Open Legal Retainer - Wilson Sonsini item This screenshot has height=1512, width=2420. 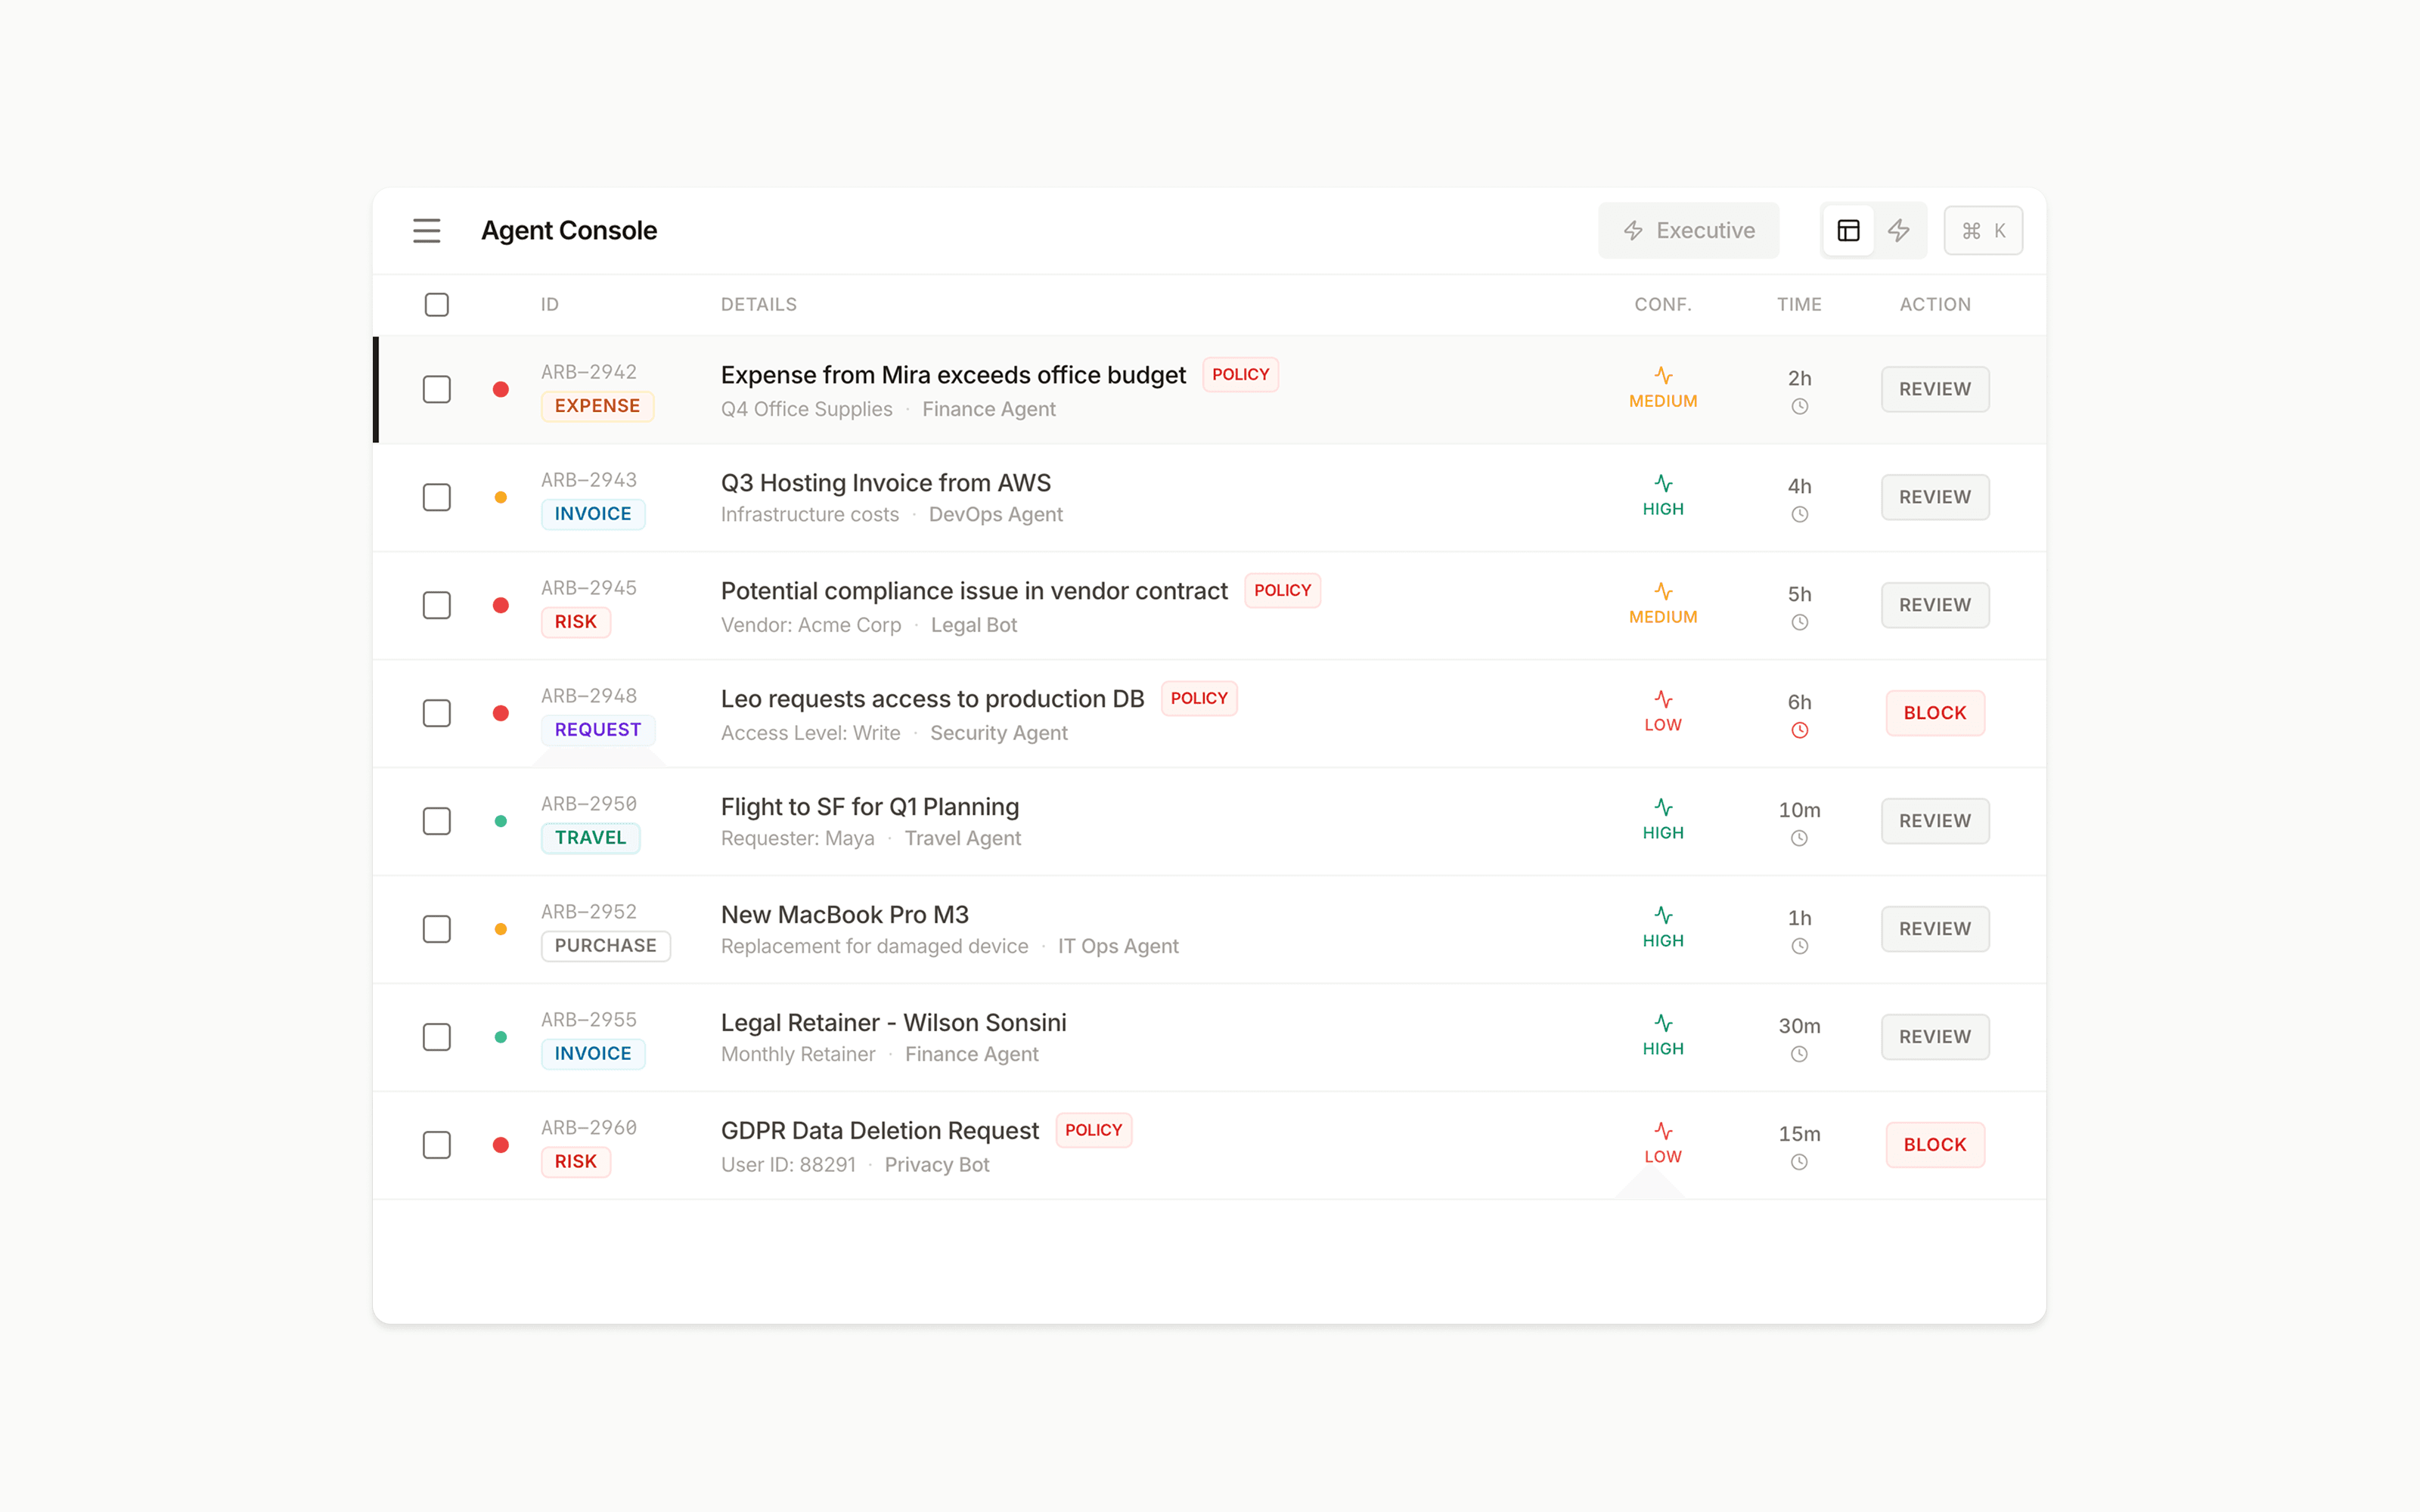click(x=893, y=1022)
